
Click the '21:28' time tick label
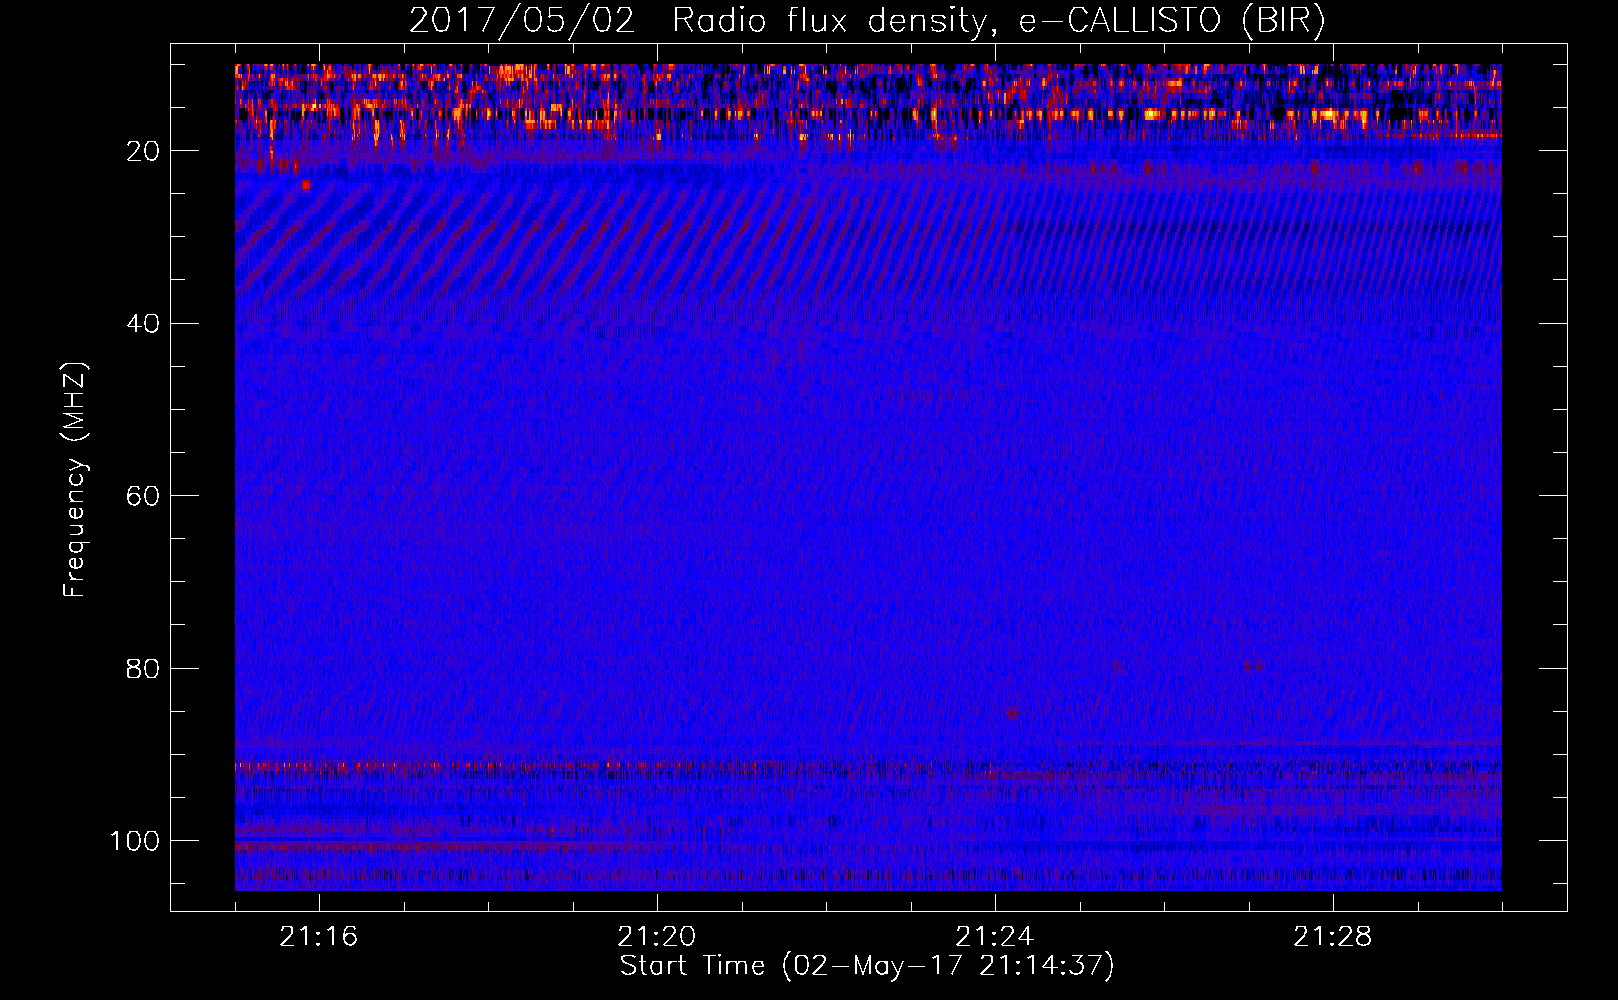coord(1333,937)
